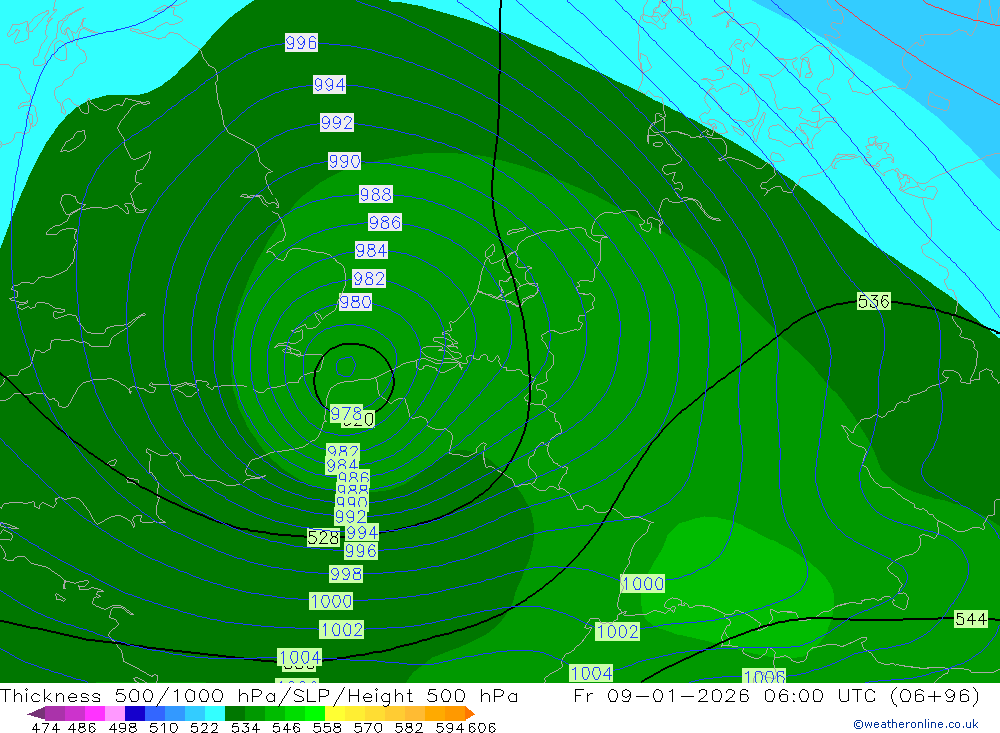Pick the light pink legend swatch
Screen dimensions: 1000x733
coord(115,713)
